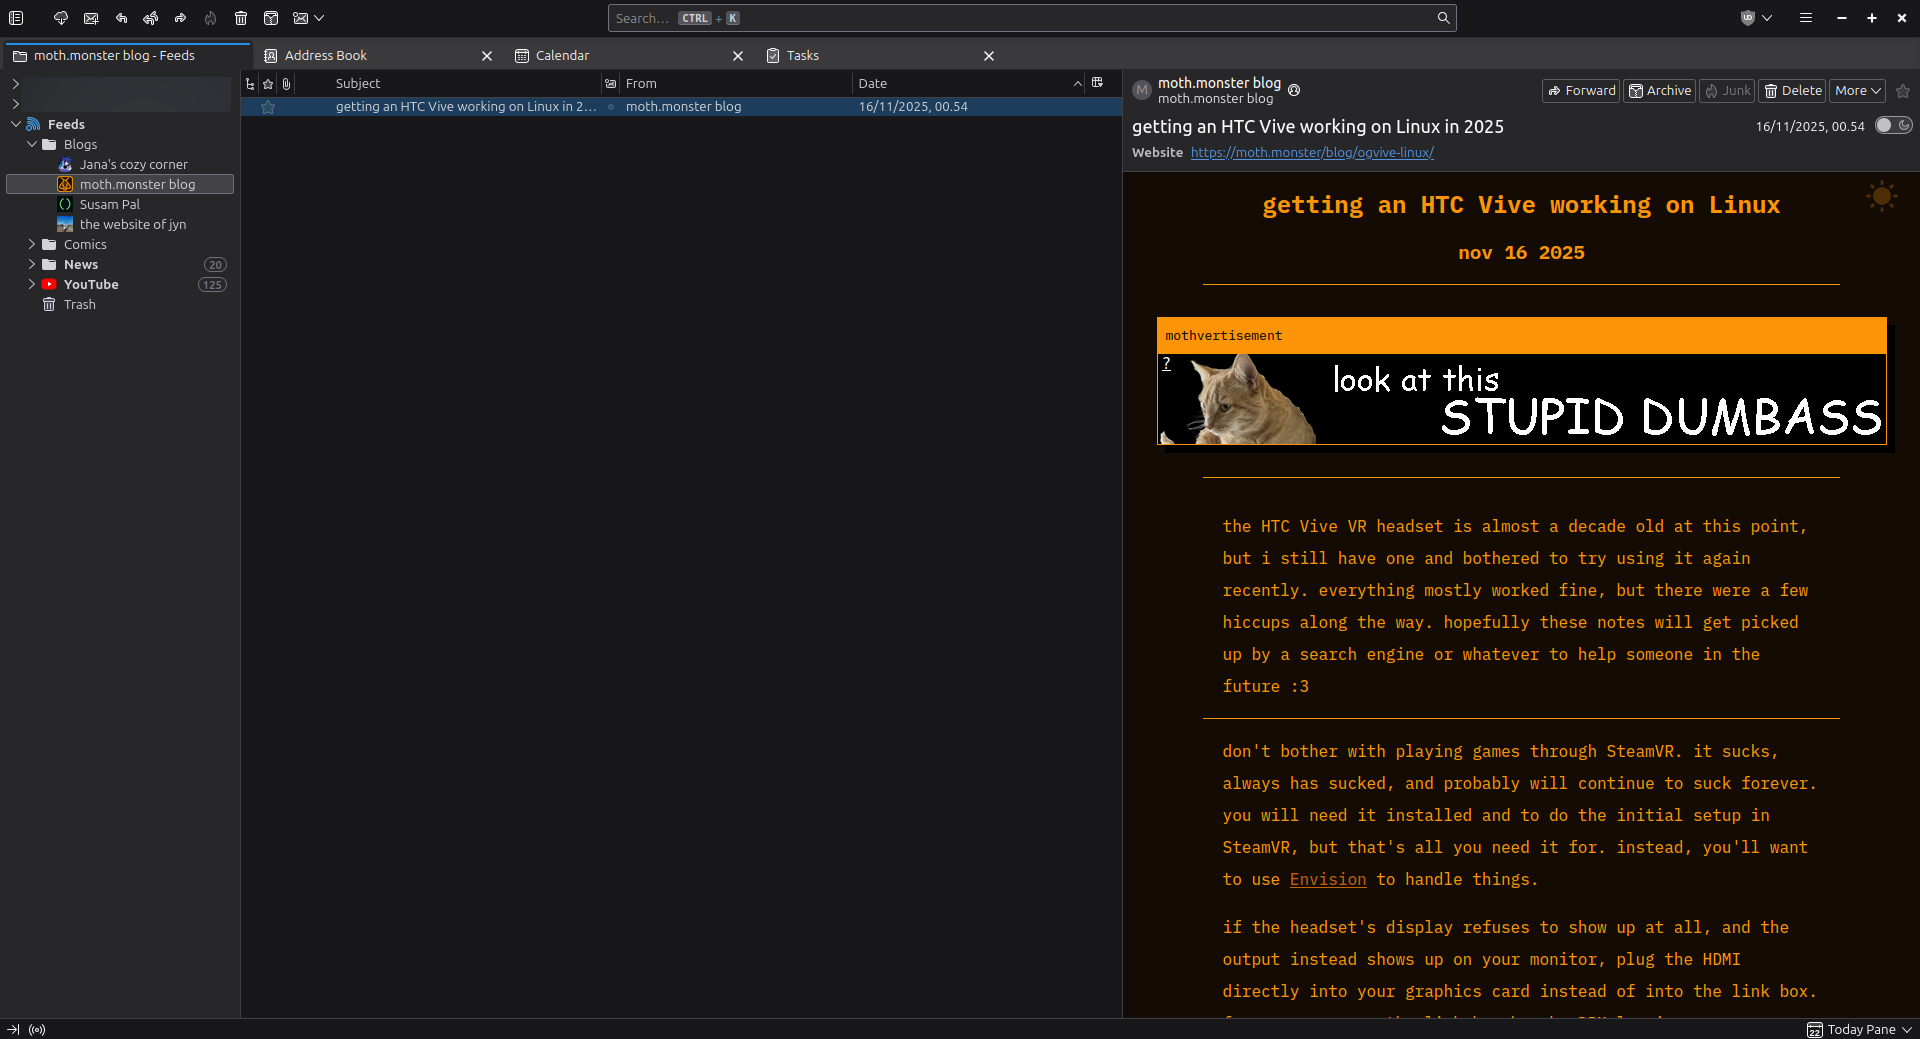Click the Reply All toolbar icon
Image resolution: width=1920 pixels, height=1039 pixels.
(x=150, y=18)
